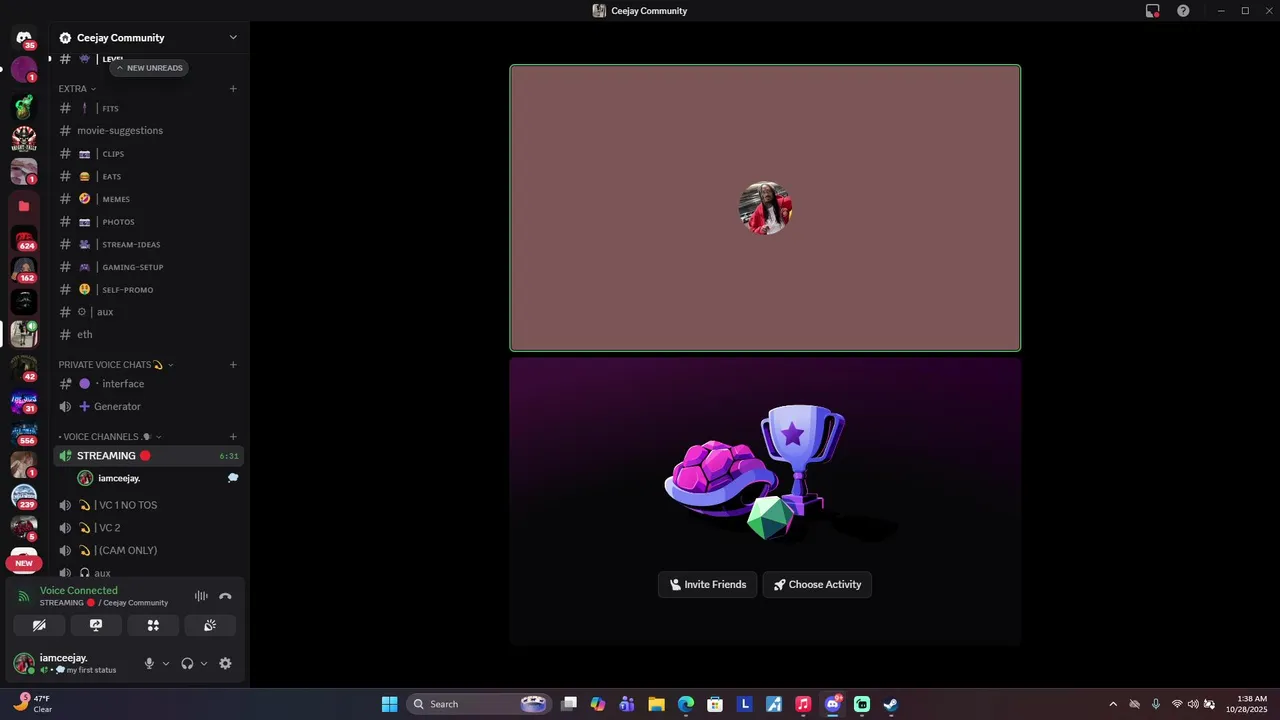The height and width of the screenshot is (720, 1280).
Task: Open microphone input options chevron
Action: [x=166, y=663]
